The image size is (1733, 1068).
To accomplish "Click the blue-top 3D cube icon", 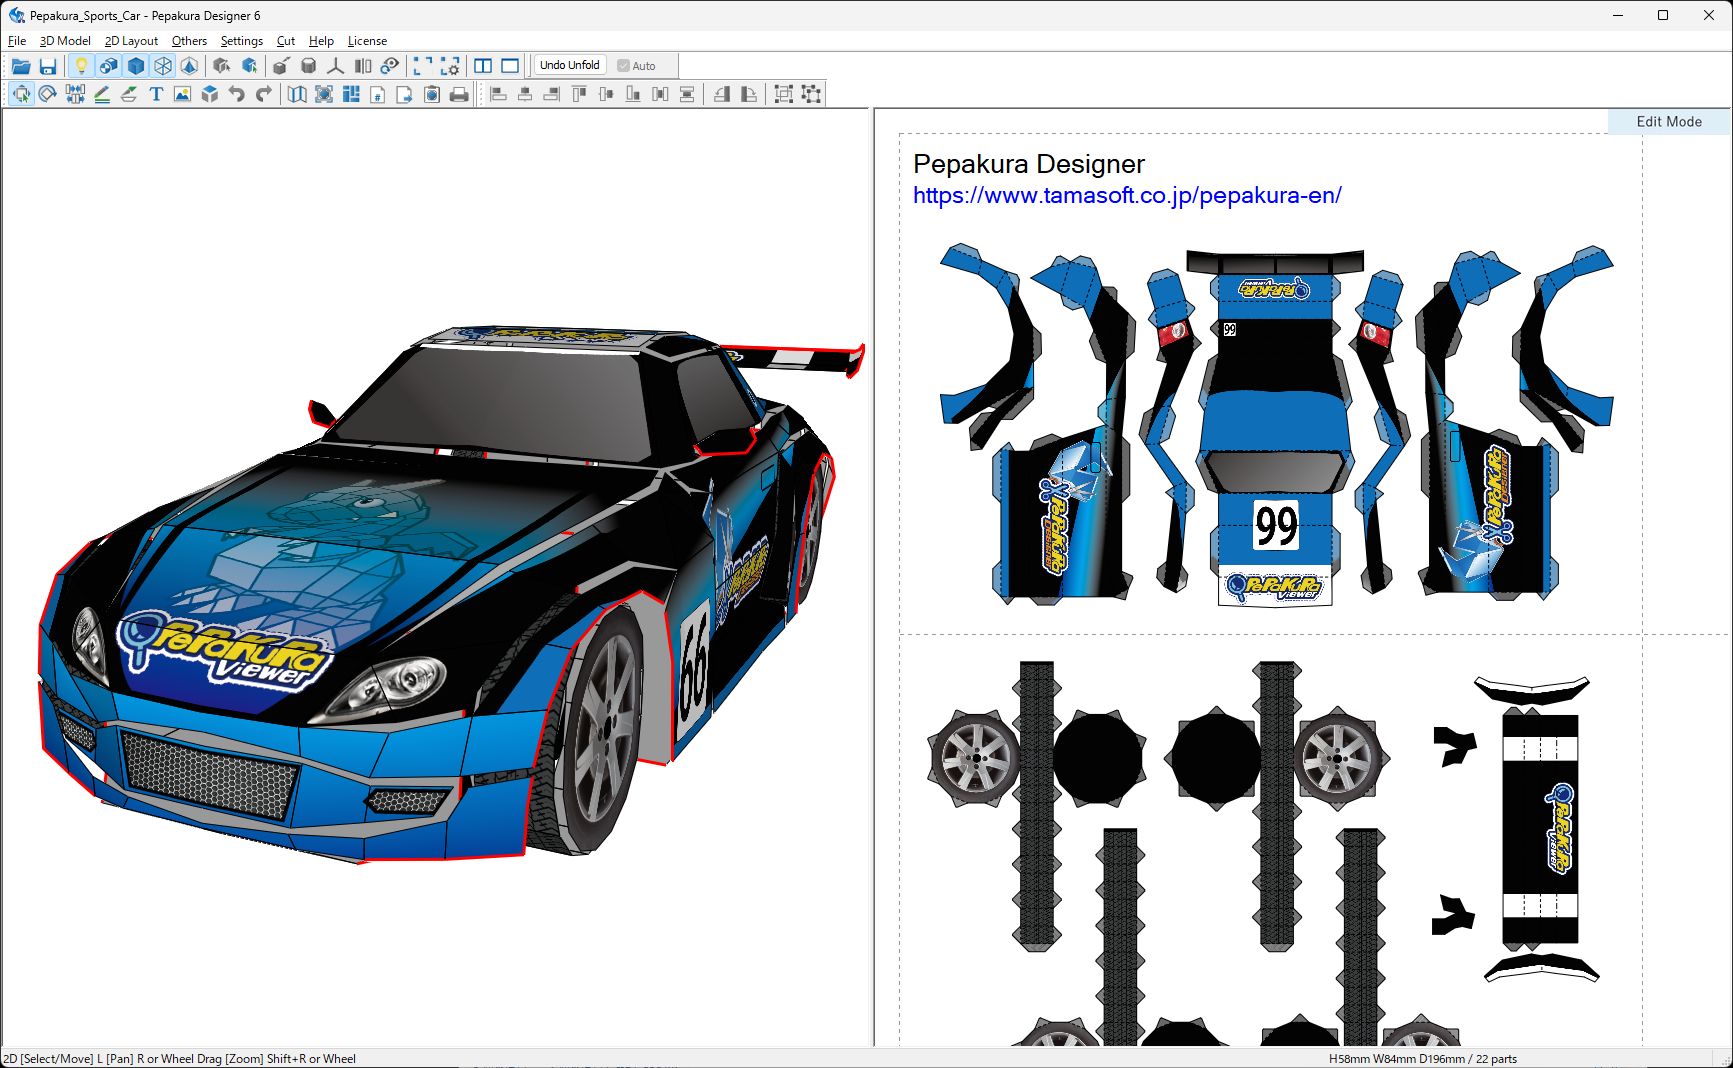I will pos(210,94).
